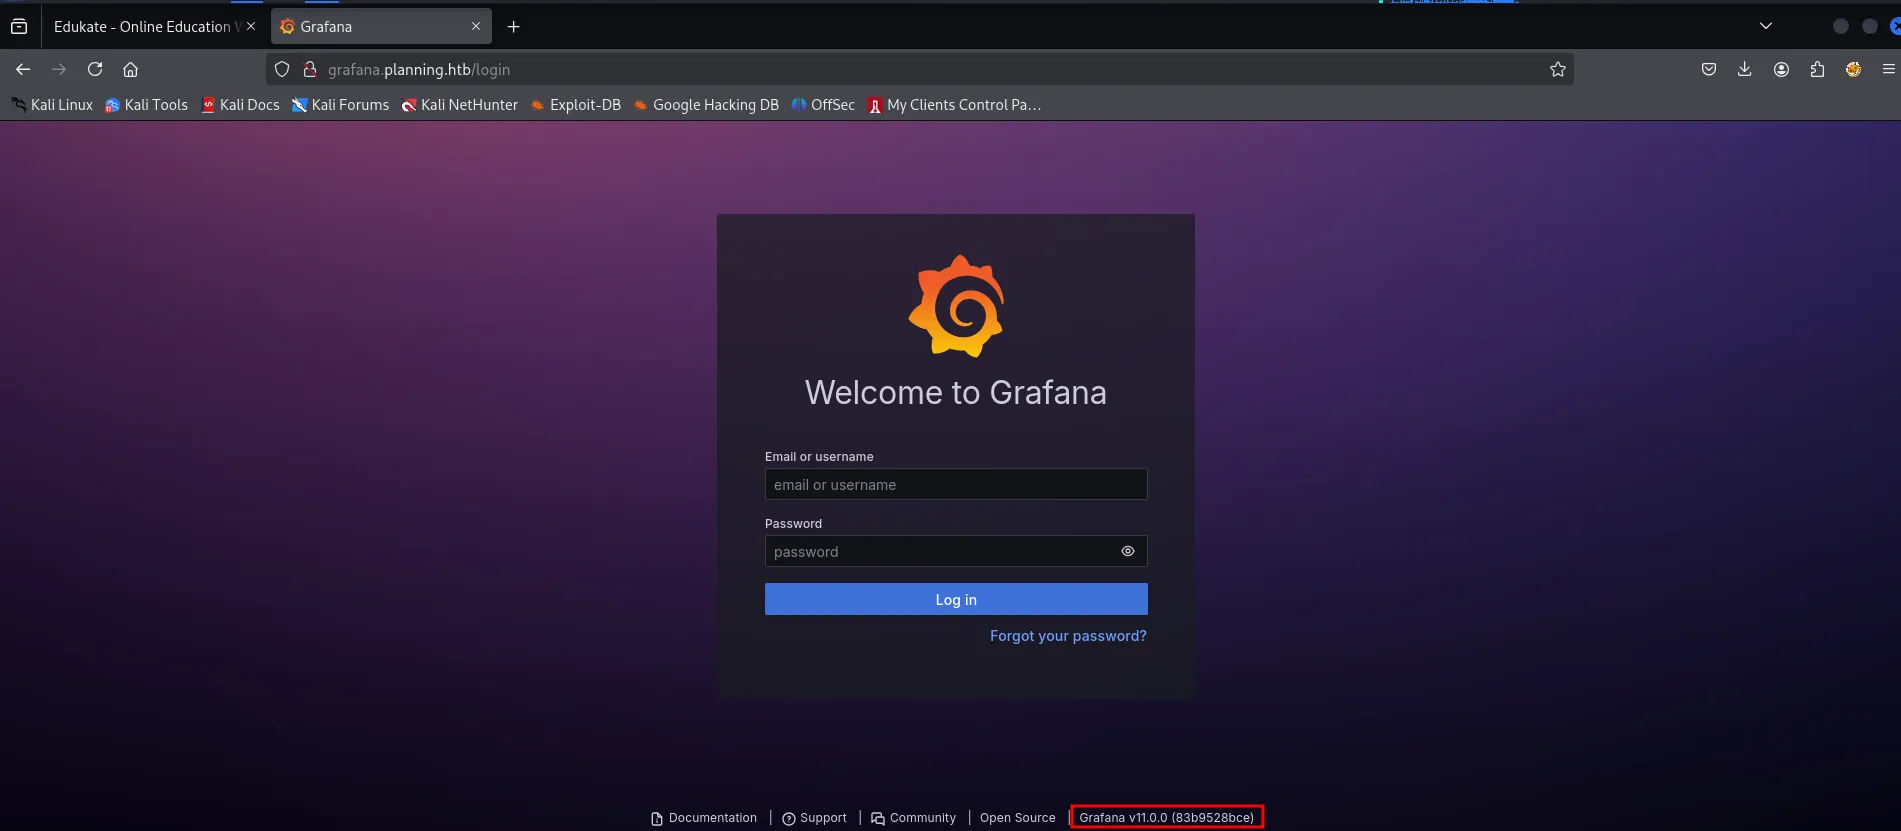This screenshot has width=1901, height=831.
Task: Open the OffSec bookmark
Action: [823, 105]
